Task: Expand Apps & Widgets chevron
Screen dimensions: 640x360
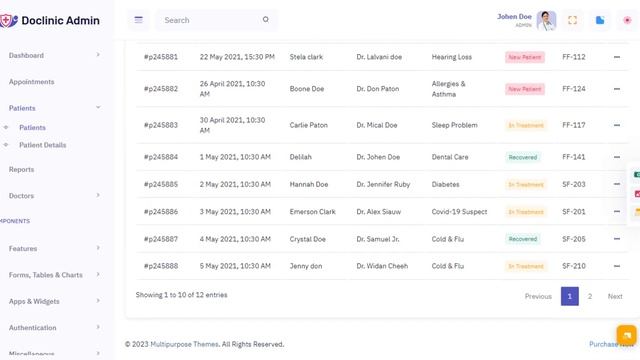Action: [x=98, y=301]
